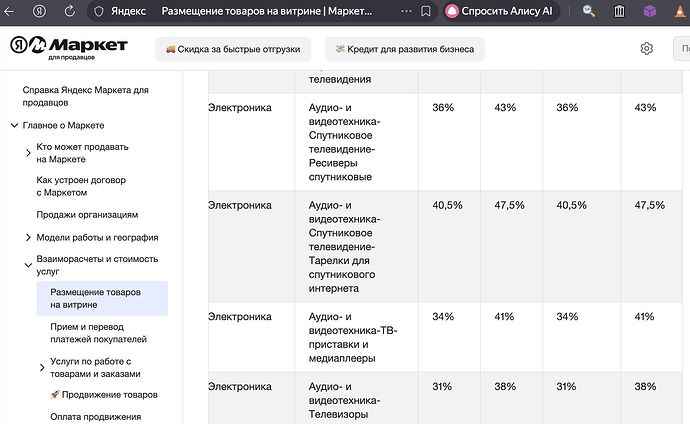Open Взаиморасчеты и стоимость услуг
Screen dimensions: 690x424
97,265
